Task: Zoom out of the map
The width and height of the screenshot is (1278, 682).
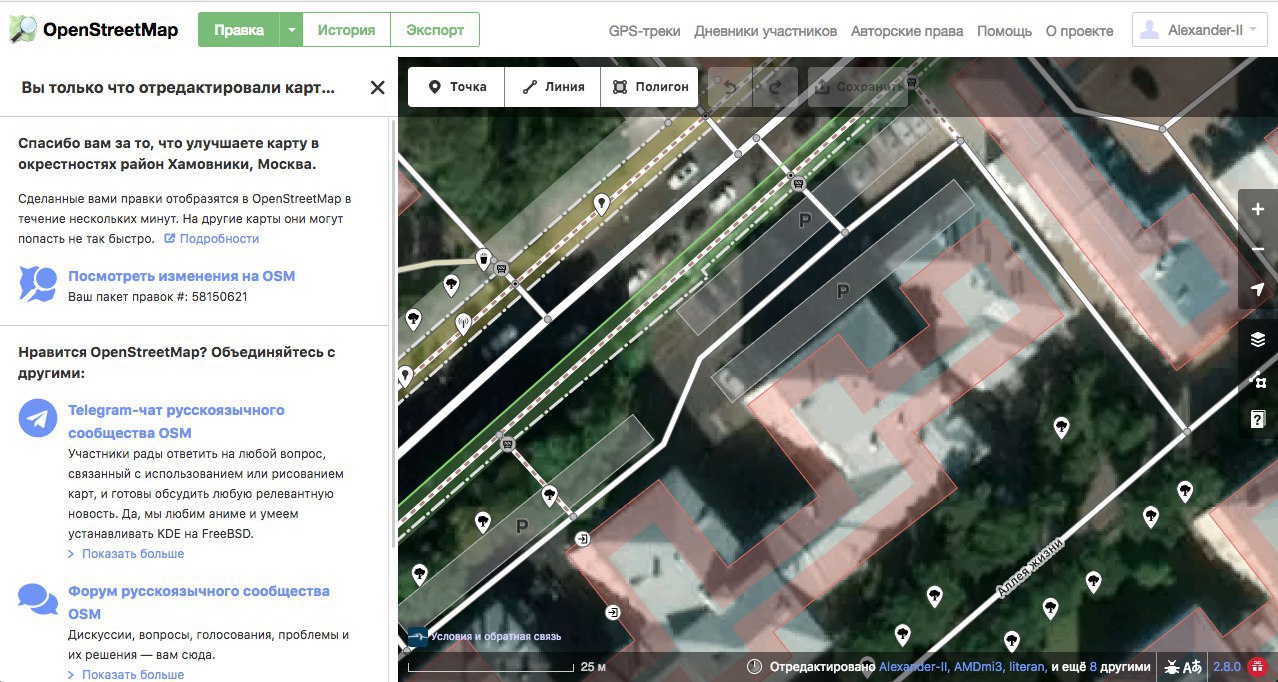Action: pyautogui.click(x=1258, y=250)
